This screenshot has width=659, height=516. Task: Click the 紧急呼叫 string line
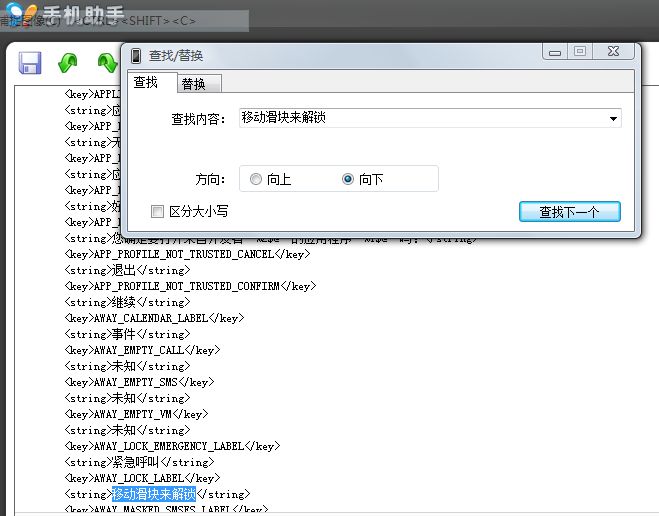pos(140,462)
